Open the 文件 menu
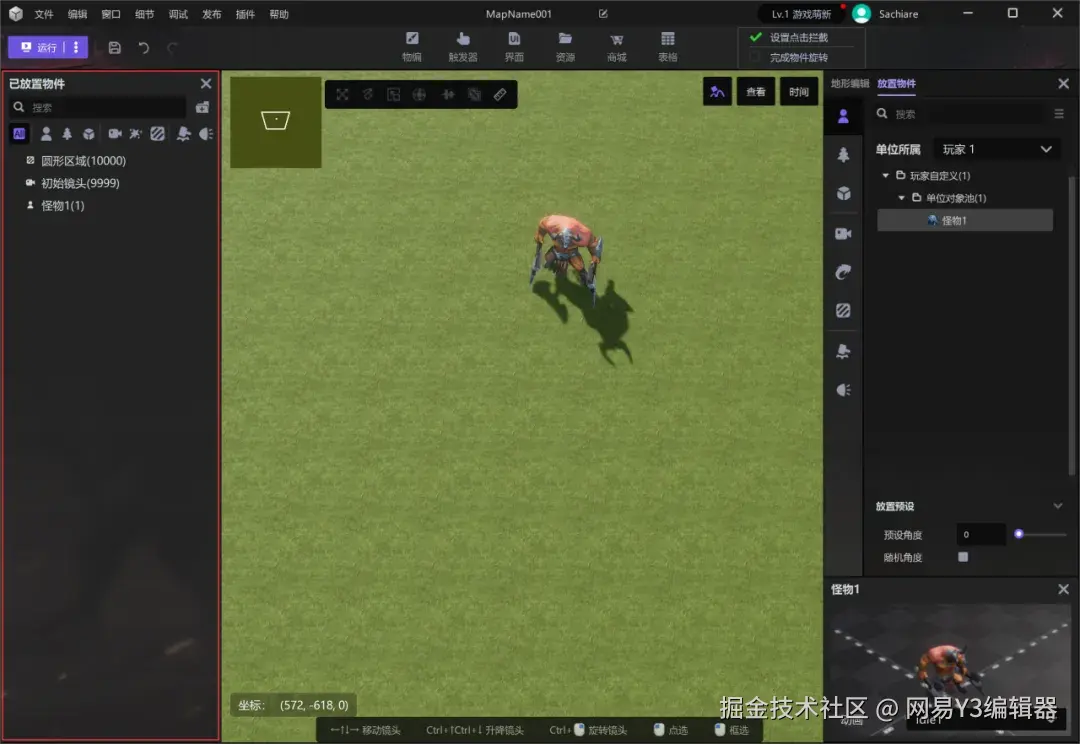Image resolution: width=1080 pixels, height=744 pixels. (x=44, y=14)
